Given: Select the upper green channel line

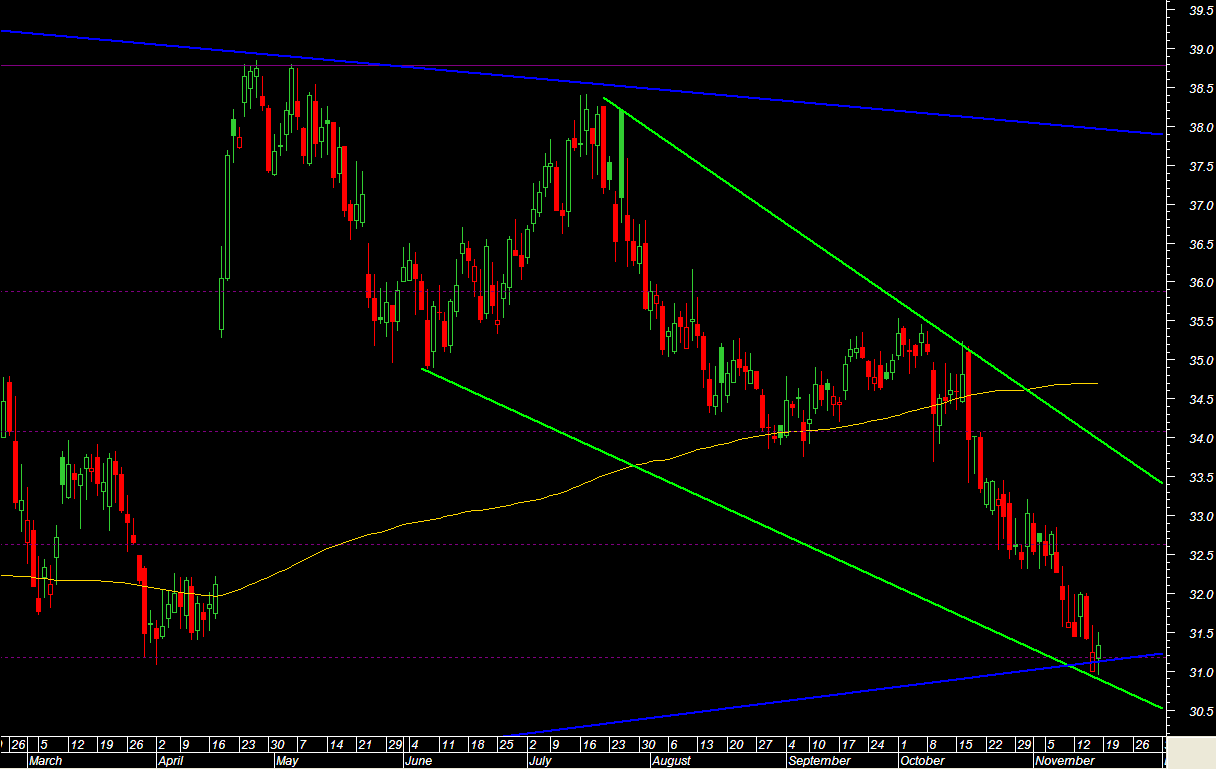Looking at the screenshot, I should pyautogui.click(x=884, y=291).
